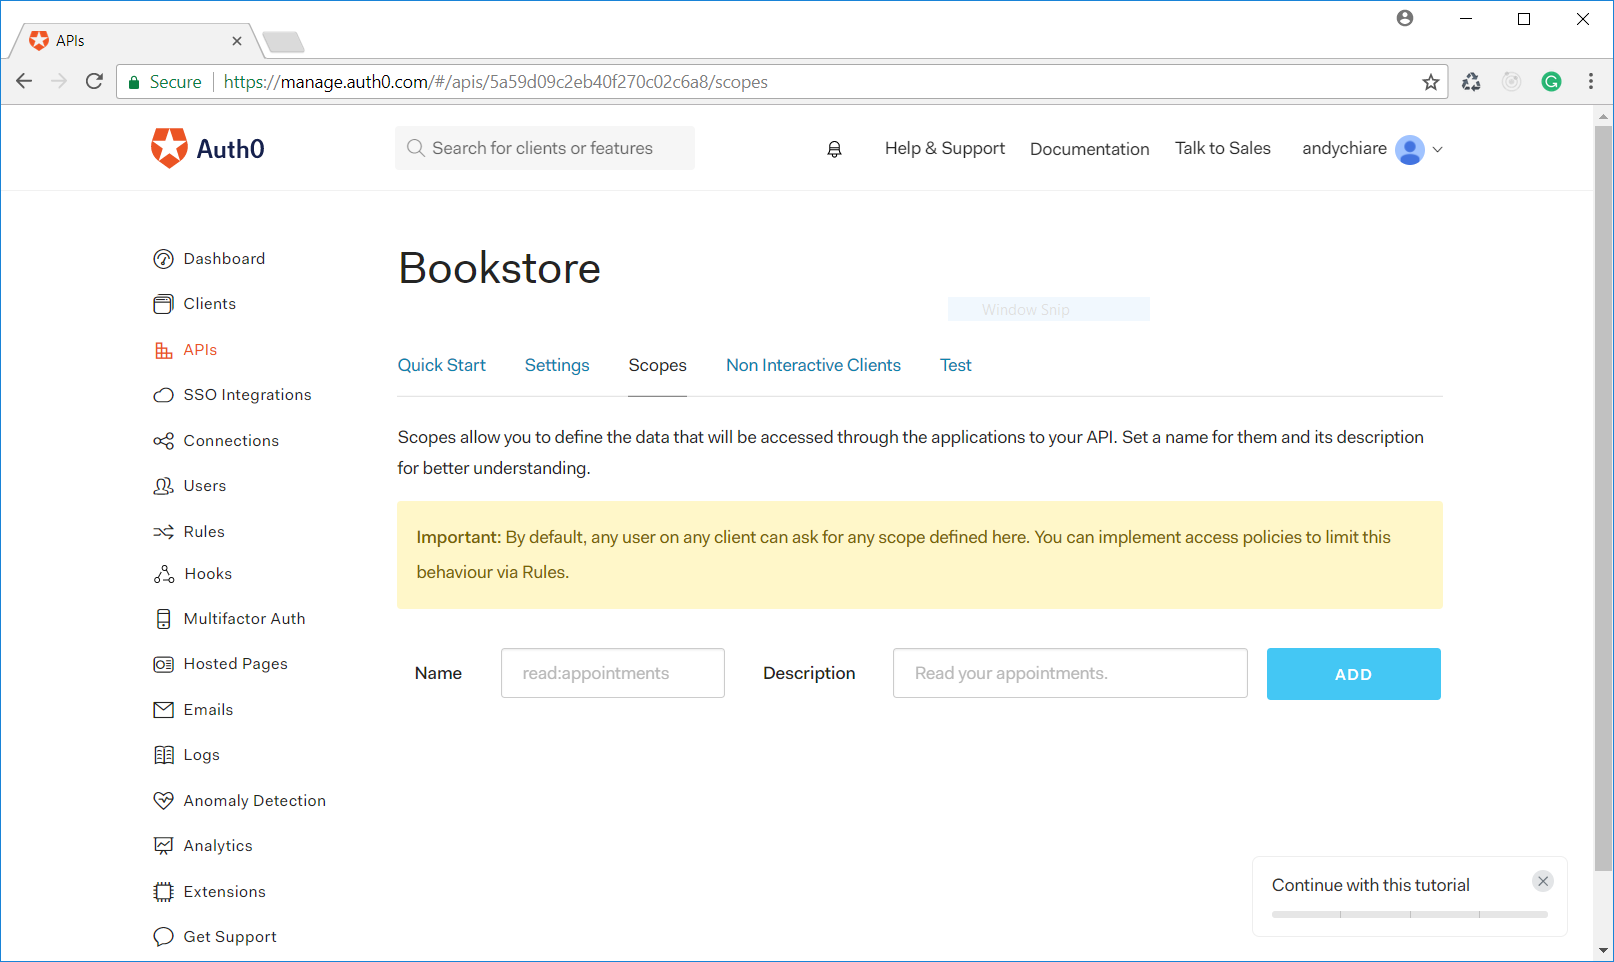Viewport: 1614px width, 962px height.
Task: Click the Multifactor Auth phone icon
Action: [x=163, y=619]
